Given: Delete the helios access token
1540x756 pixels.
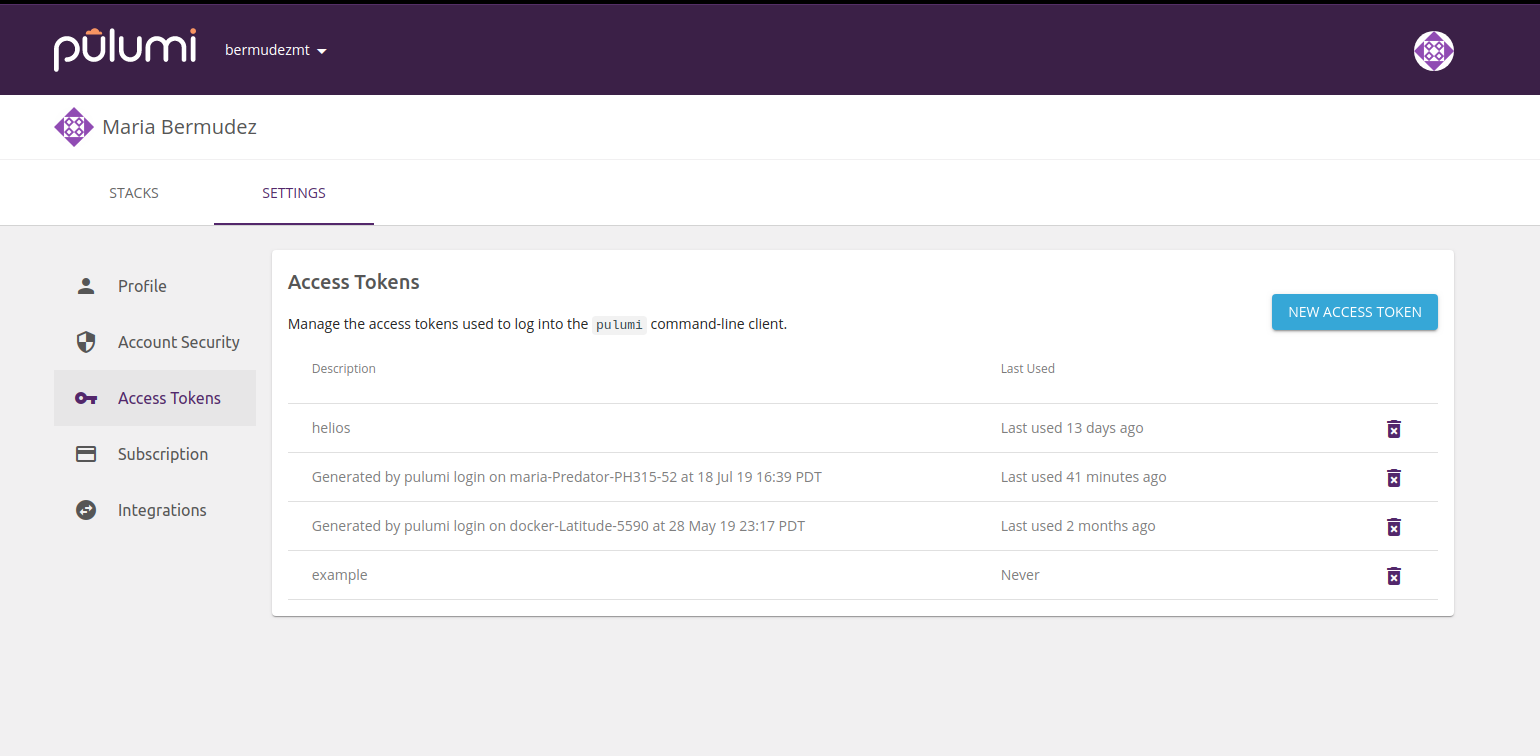Looking at the screenshot, I should [1393, 429].
